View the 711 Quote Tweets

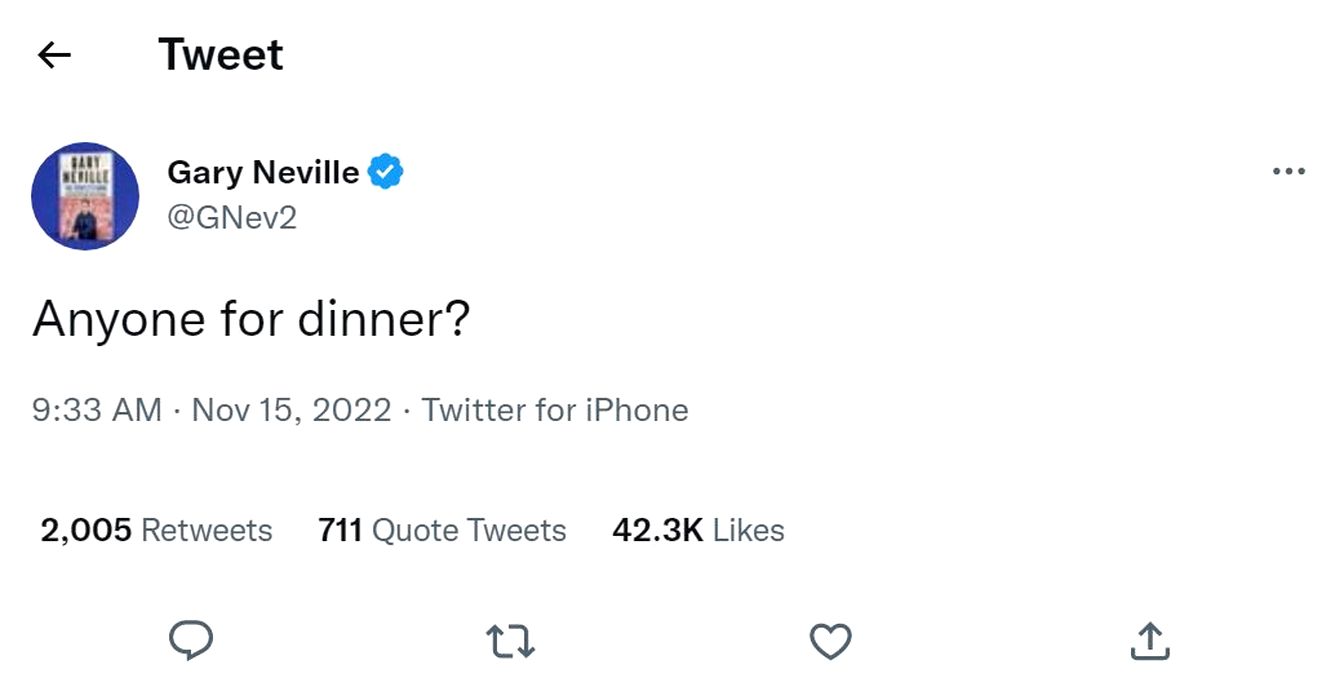[x=442, y=530]
